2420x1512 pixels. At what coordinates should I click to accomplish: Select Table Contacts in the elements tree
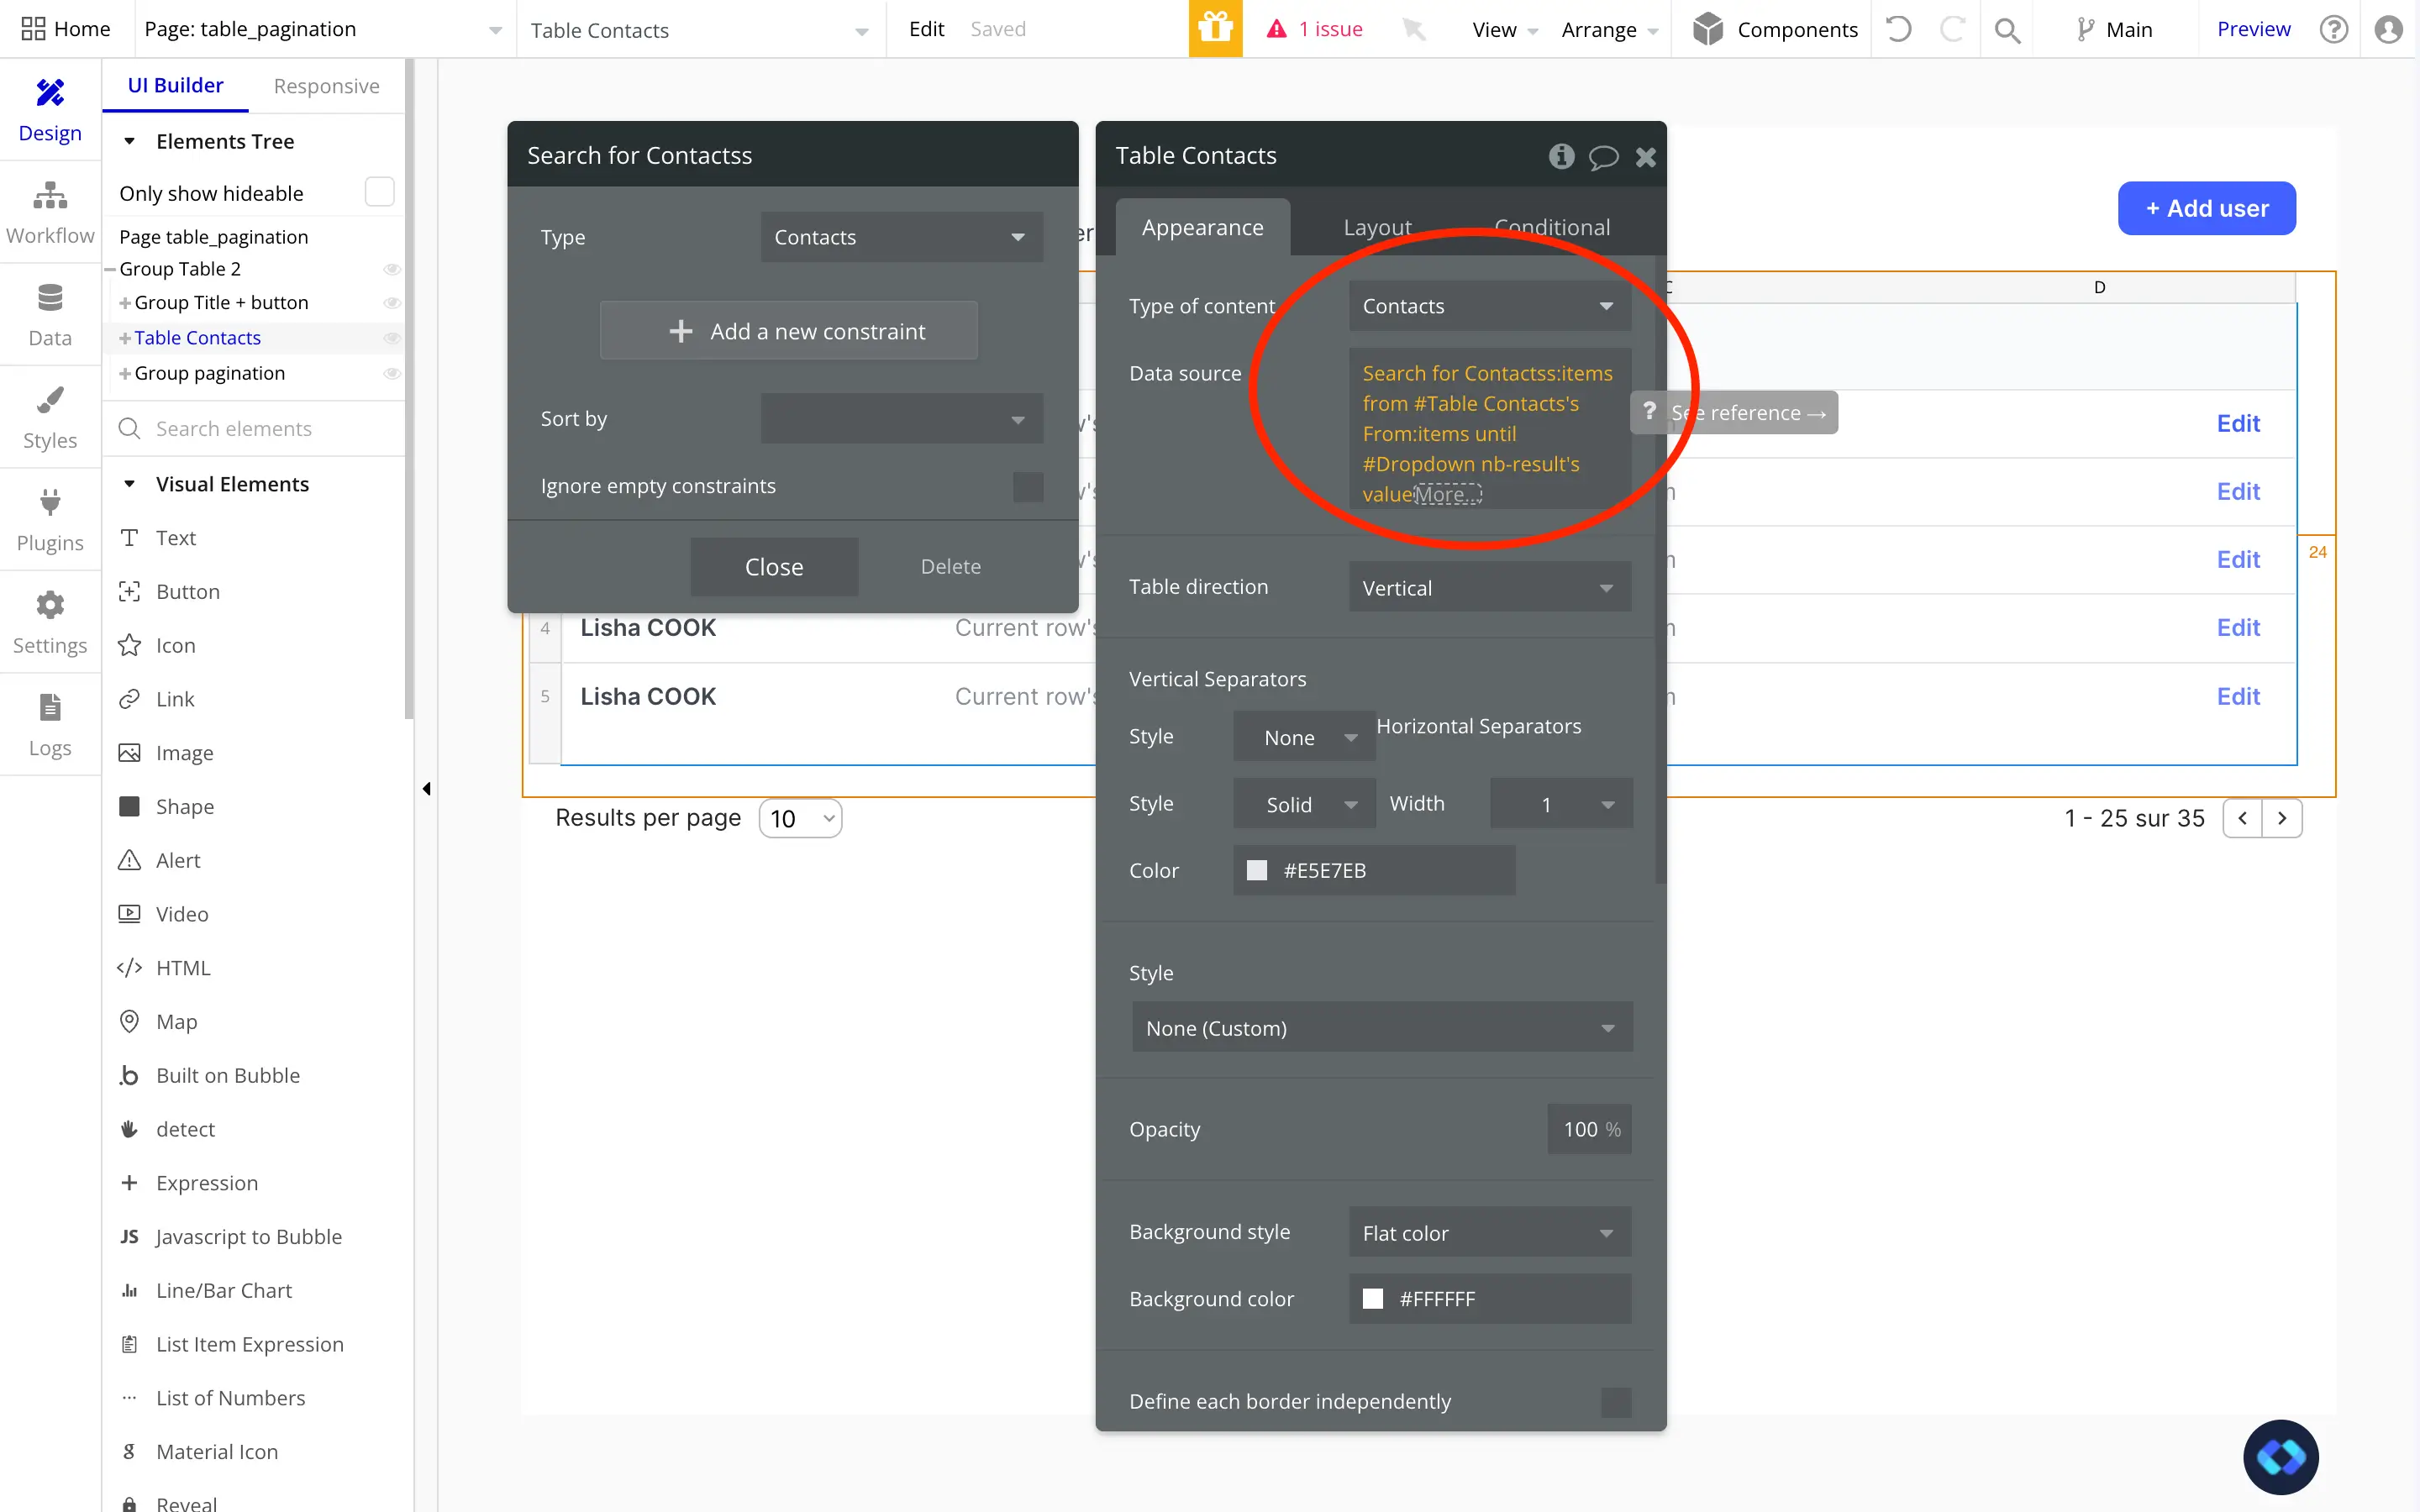(198, 337)
